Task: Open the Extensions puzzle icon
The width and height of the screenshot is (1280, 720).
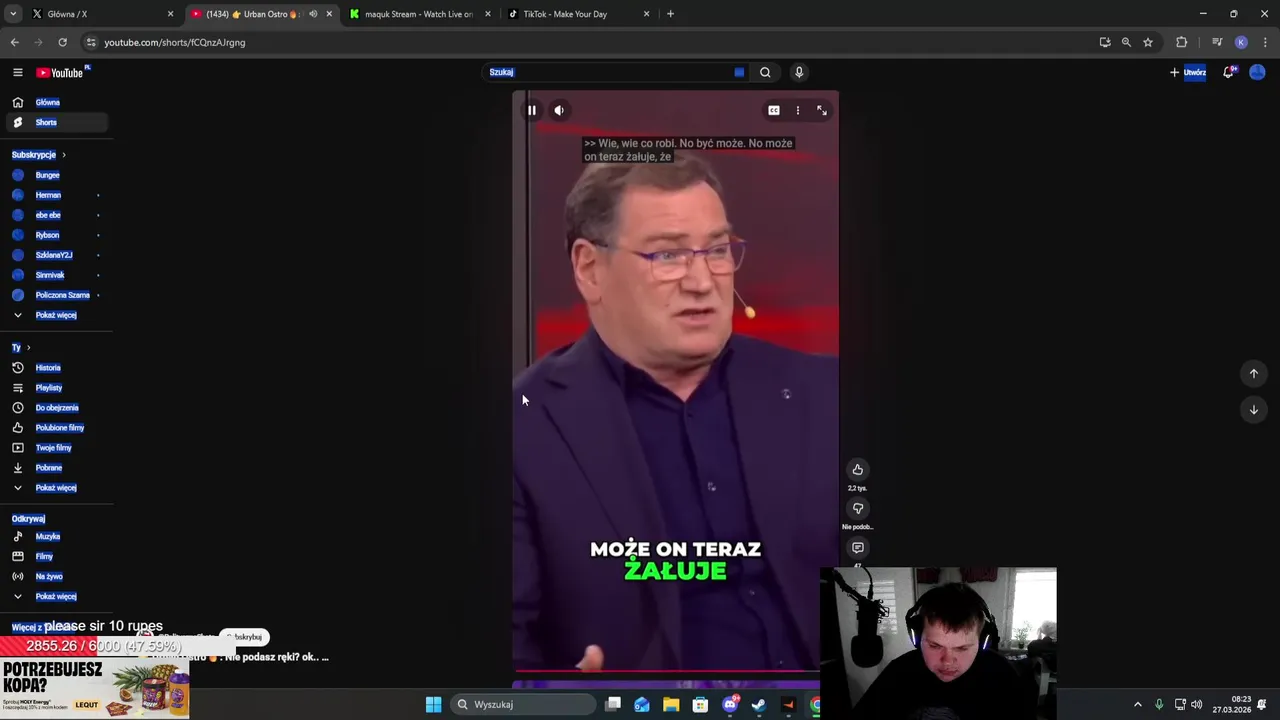Action: point(1182,42)
